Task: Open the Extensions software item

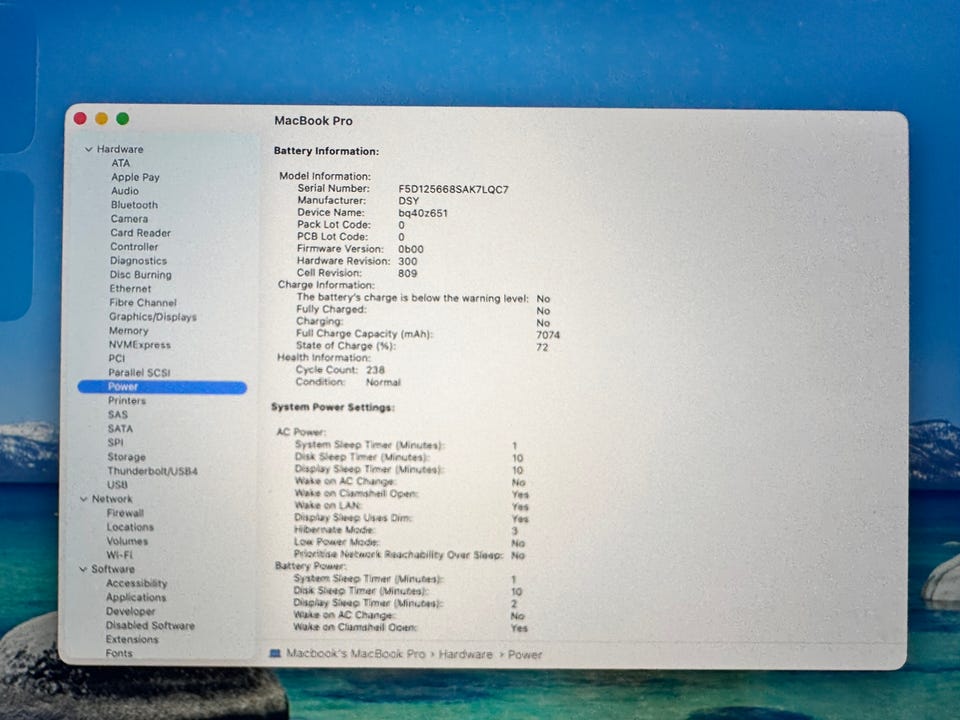Action: click(x=132, y=640)
